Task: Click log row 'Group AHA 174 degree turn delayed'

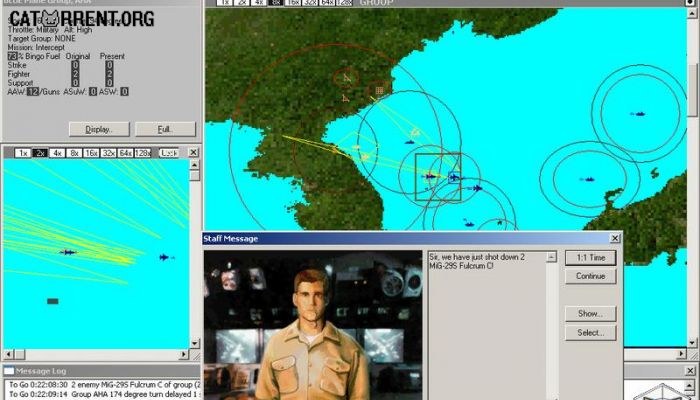Action: [x=104, y=394]
